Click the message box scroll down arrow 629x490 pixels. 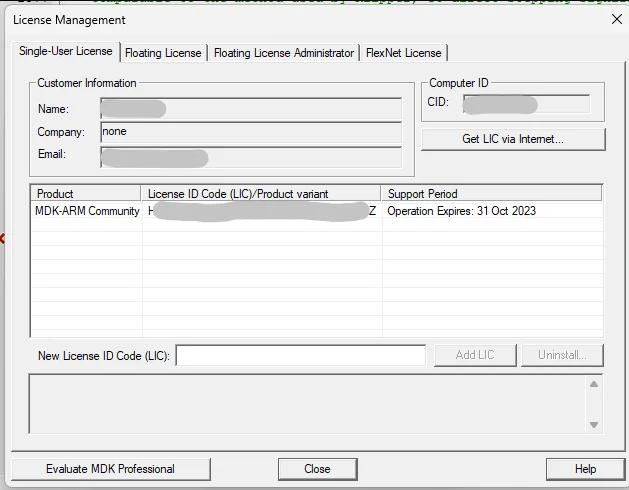(x=594, y=425)
